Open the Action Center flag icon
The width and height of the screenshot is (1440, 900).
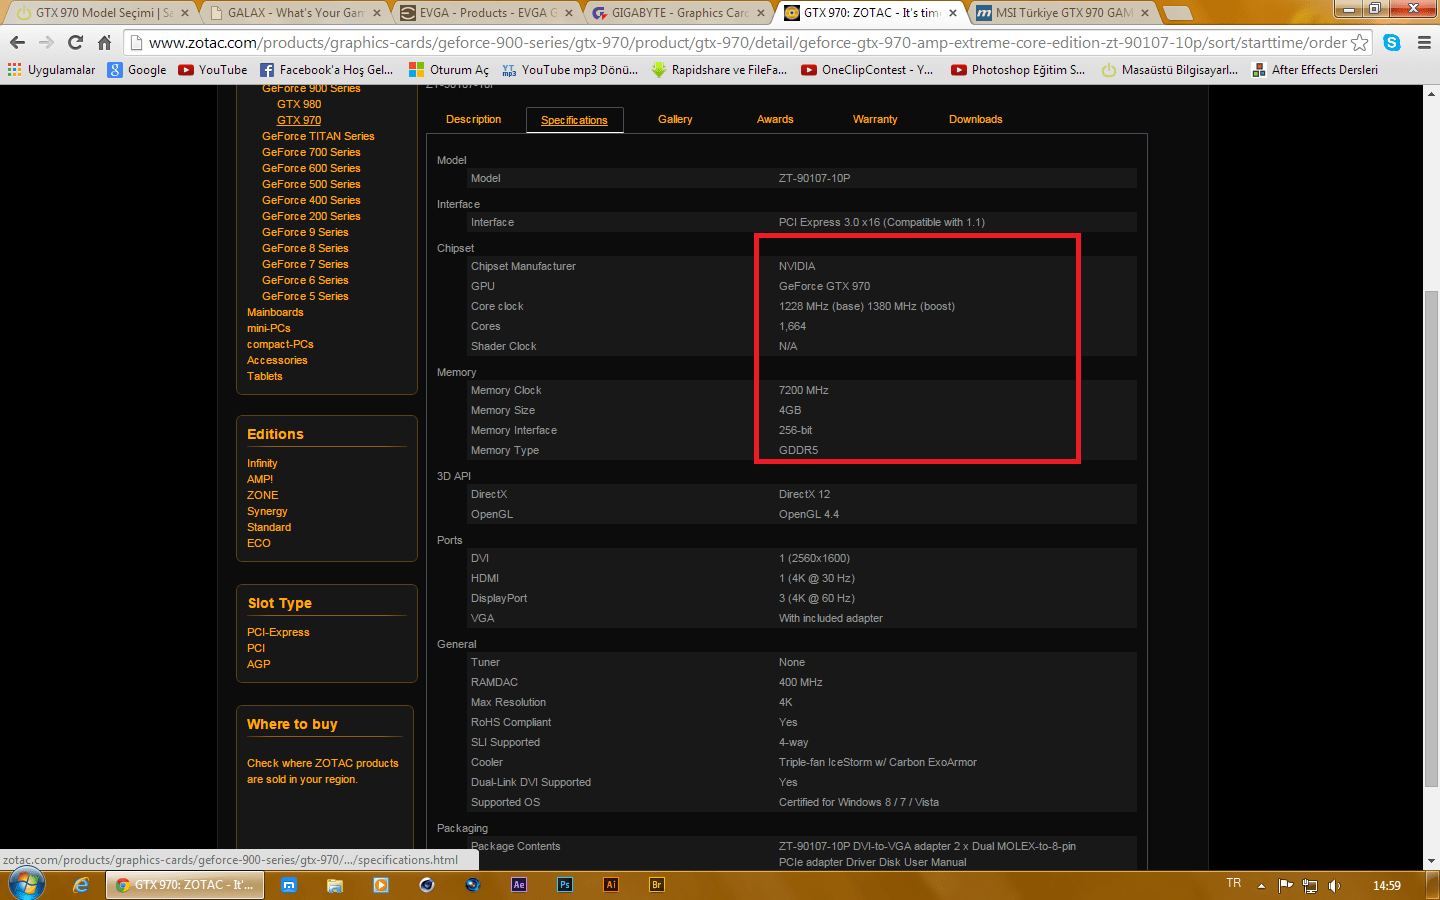[x=1286, y=885]
